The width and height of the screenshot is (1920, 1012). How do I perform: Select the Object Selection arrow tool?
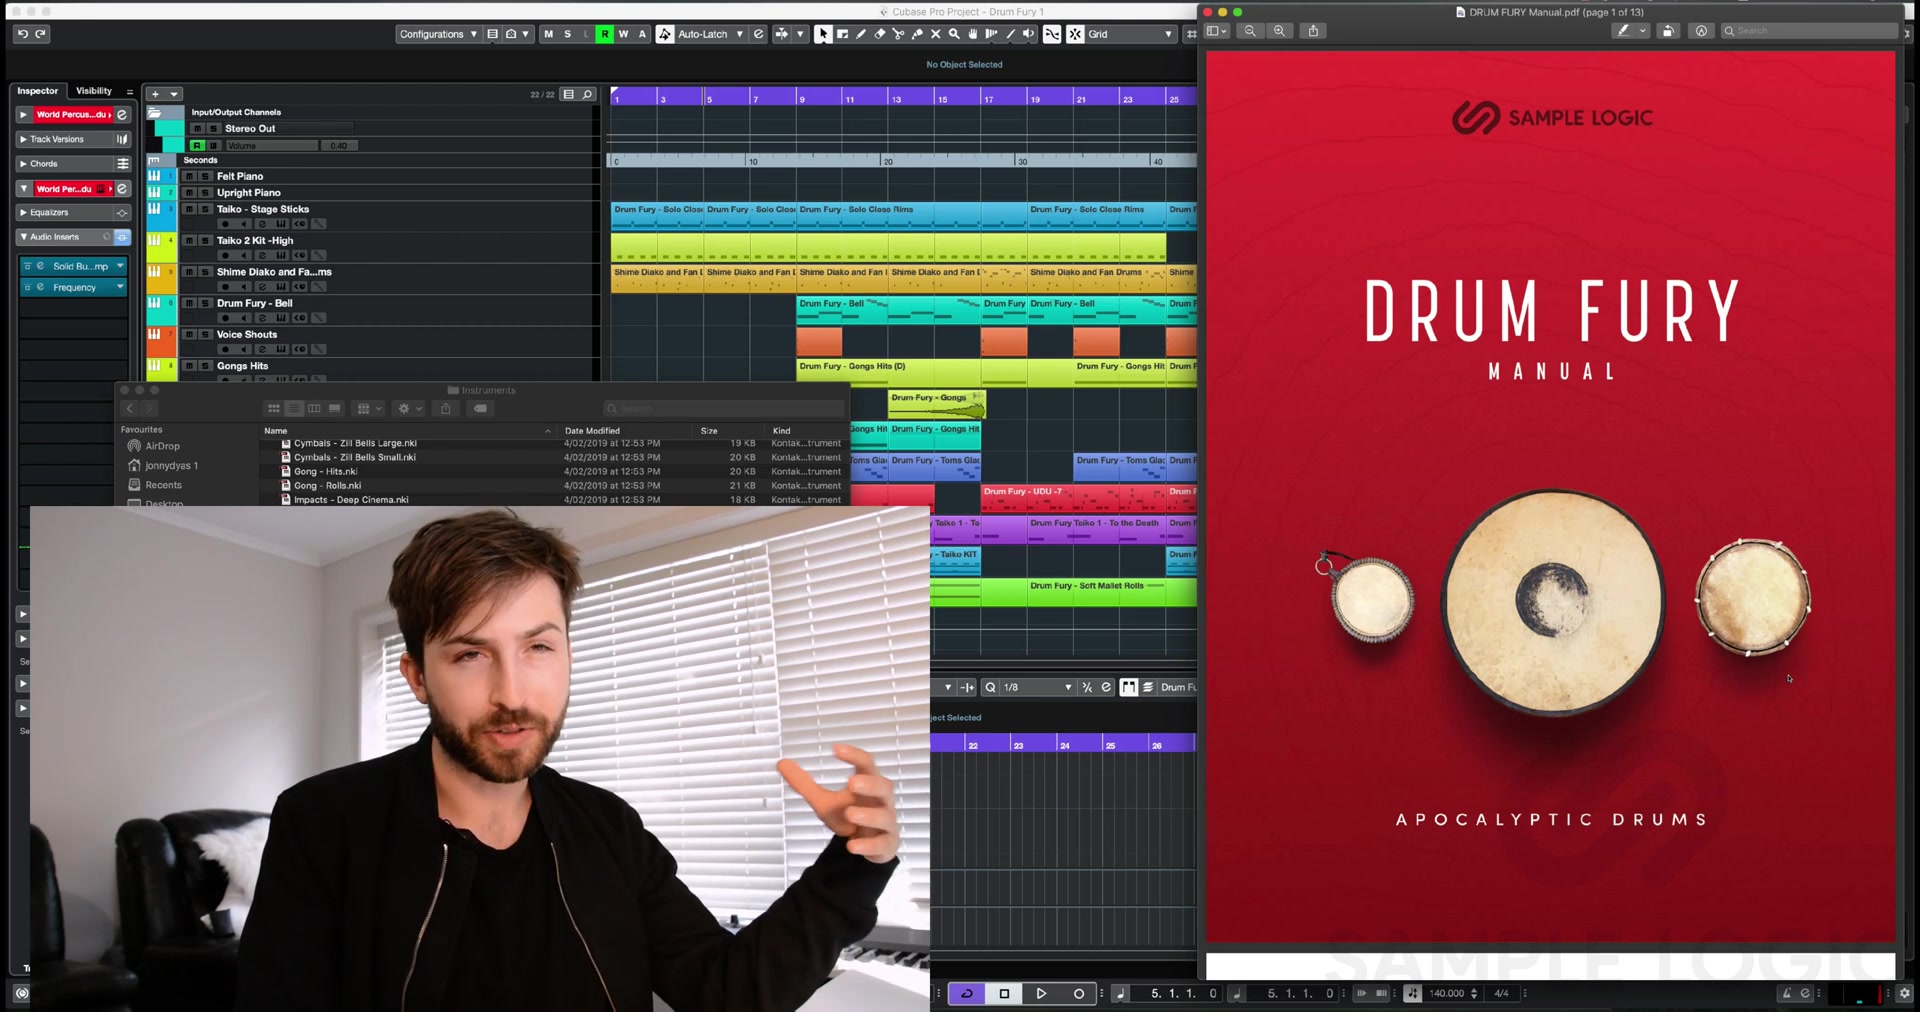click(x=823, y=34)
